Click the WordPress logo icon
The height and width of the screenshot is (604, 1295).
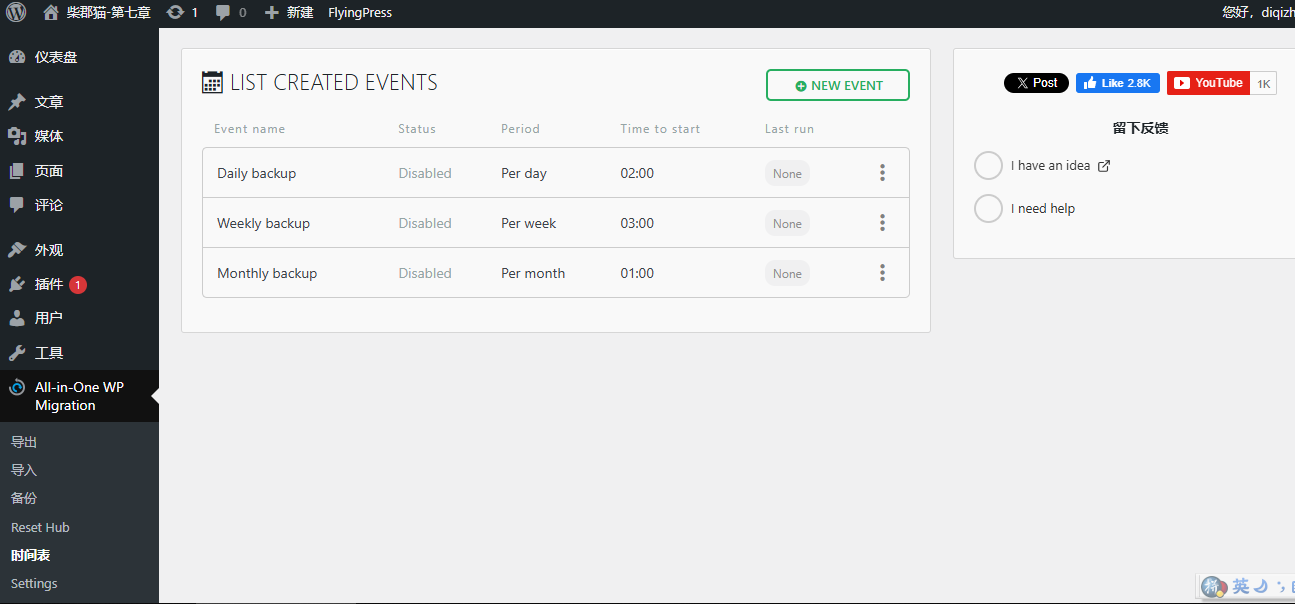click(16, 13)
